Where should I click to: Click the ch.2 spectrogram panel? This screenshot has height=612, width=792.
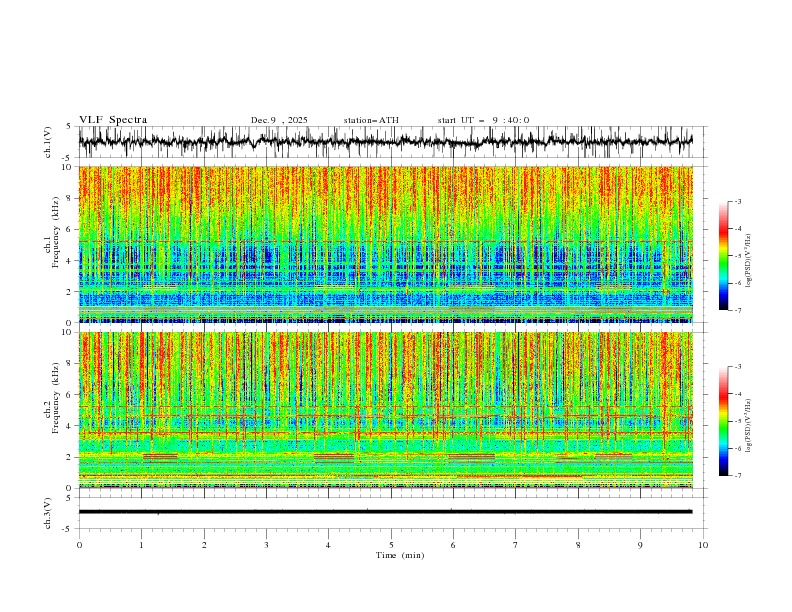point(386,410)
